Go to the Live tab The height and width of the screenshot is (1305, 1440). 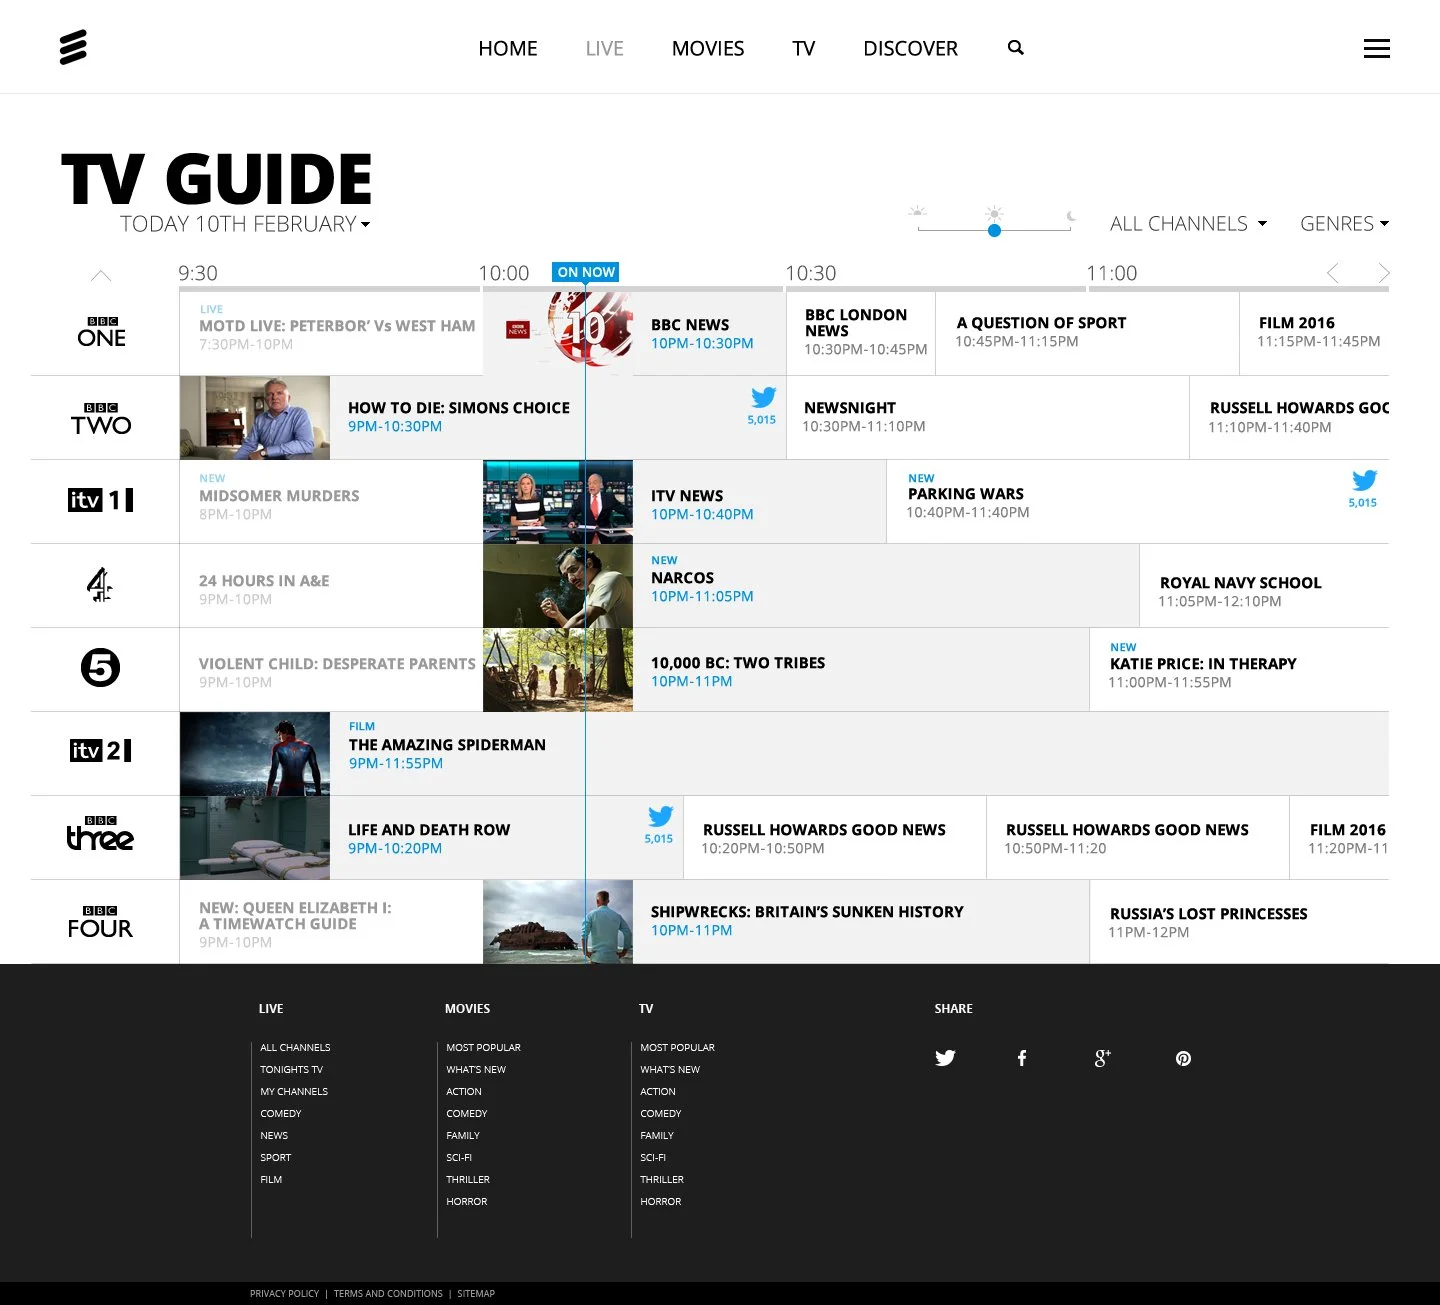605,48
